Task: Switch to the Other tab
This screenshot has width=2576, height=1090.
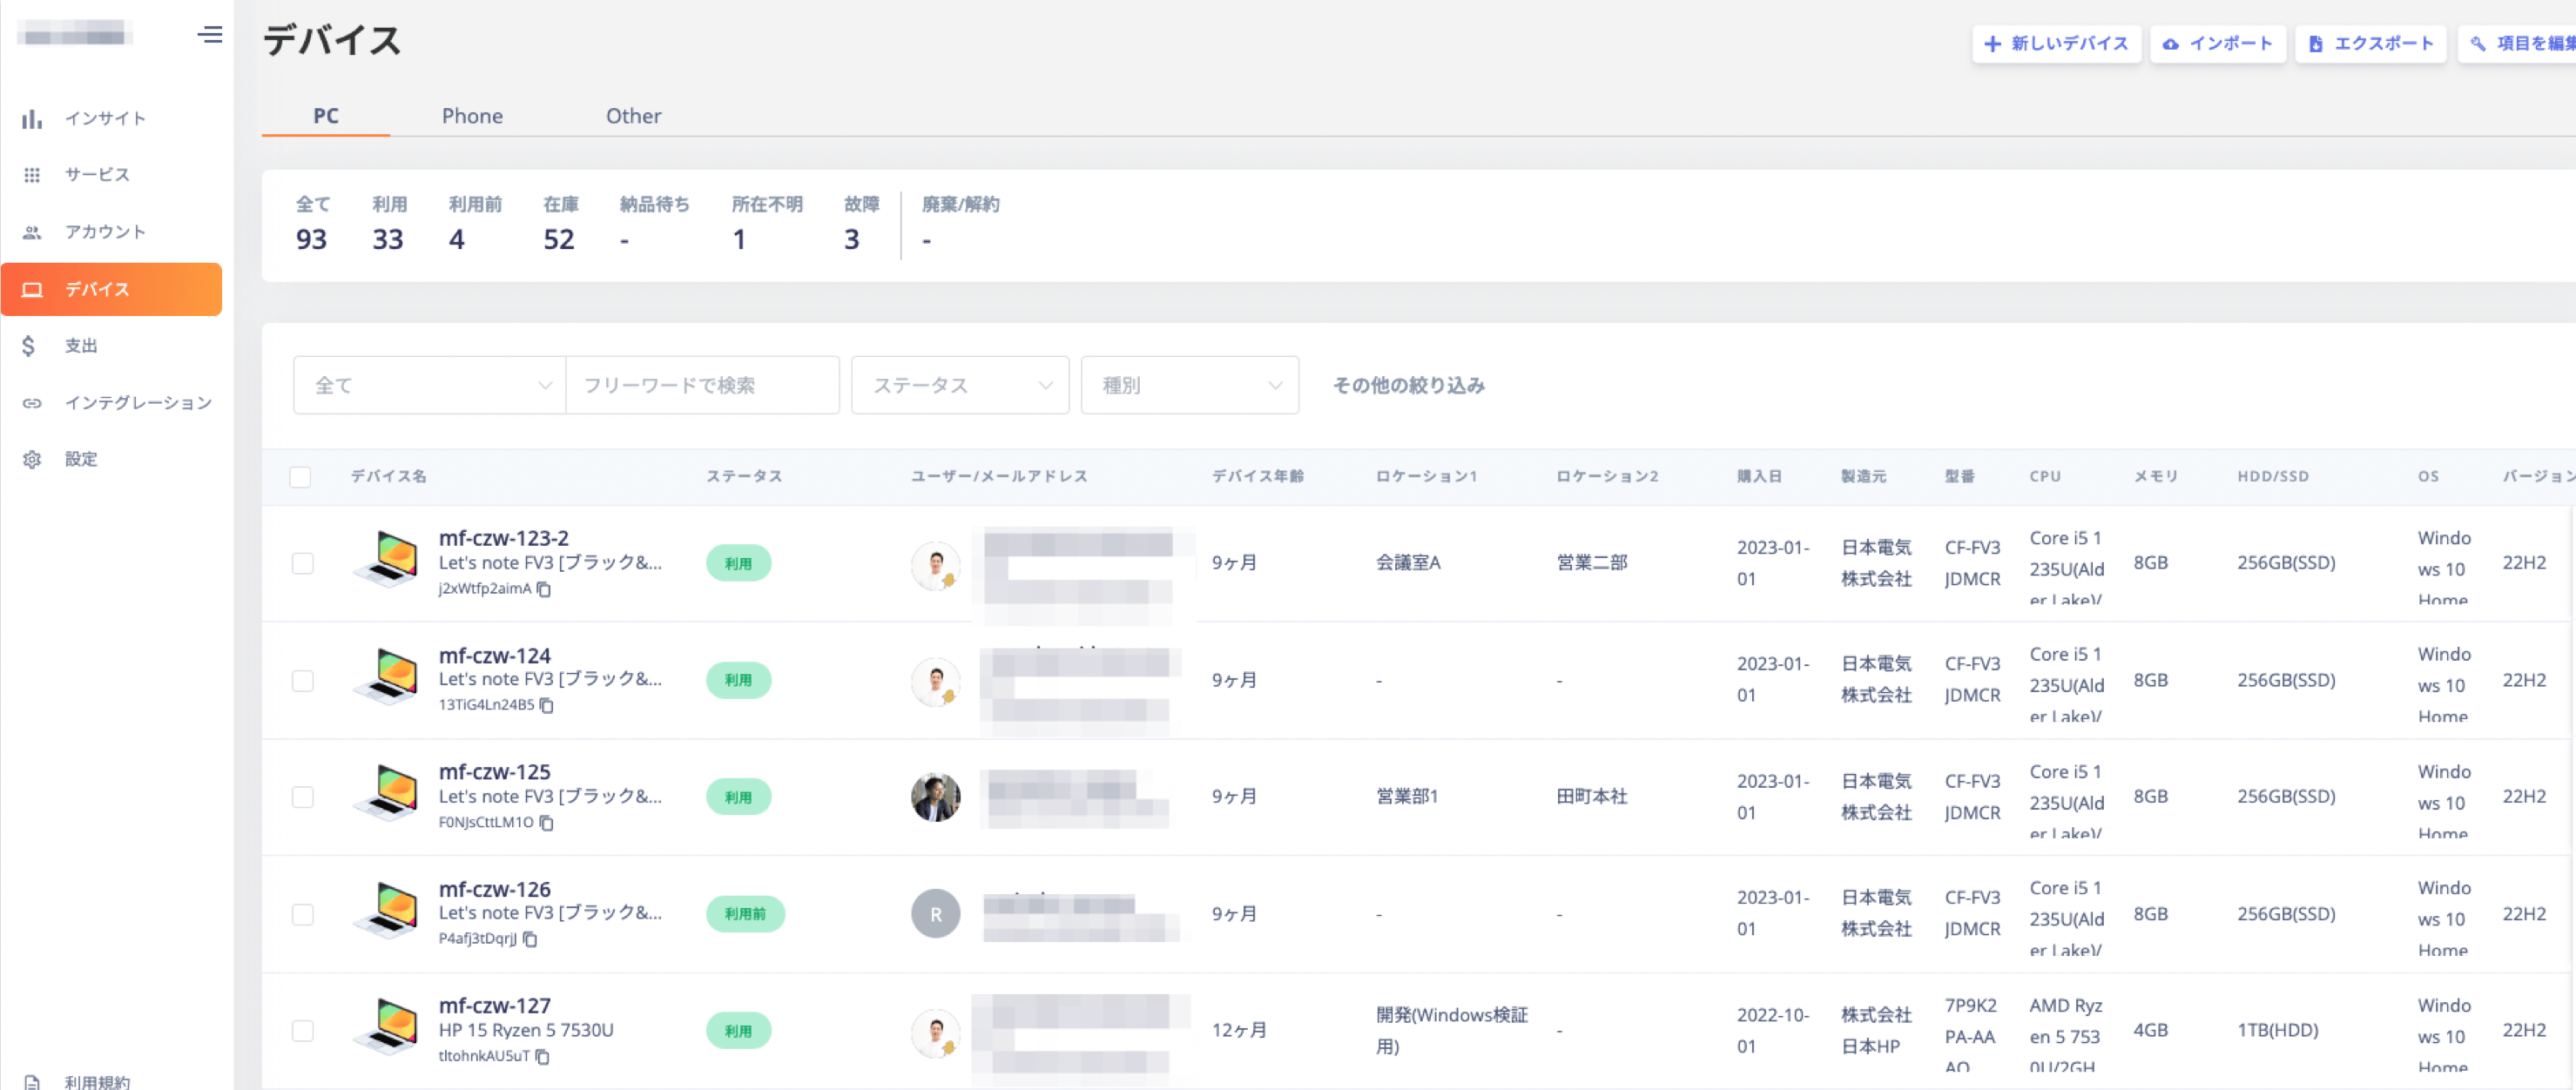Action: pos(633,116)
